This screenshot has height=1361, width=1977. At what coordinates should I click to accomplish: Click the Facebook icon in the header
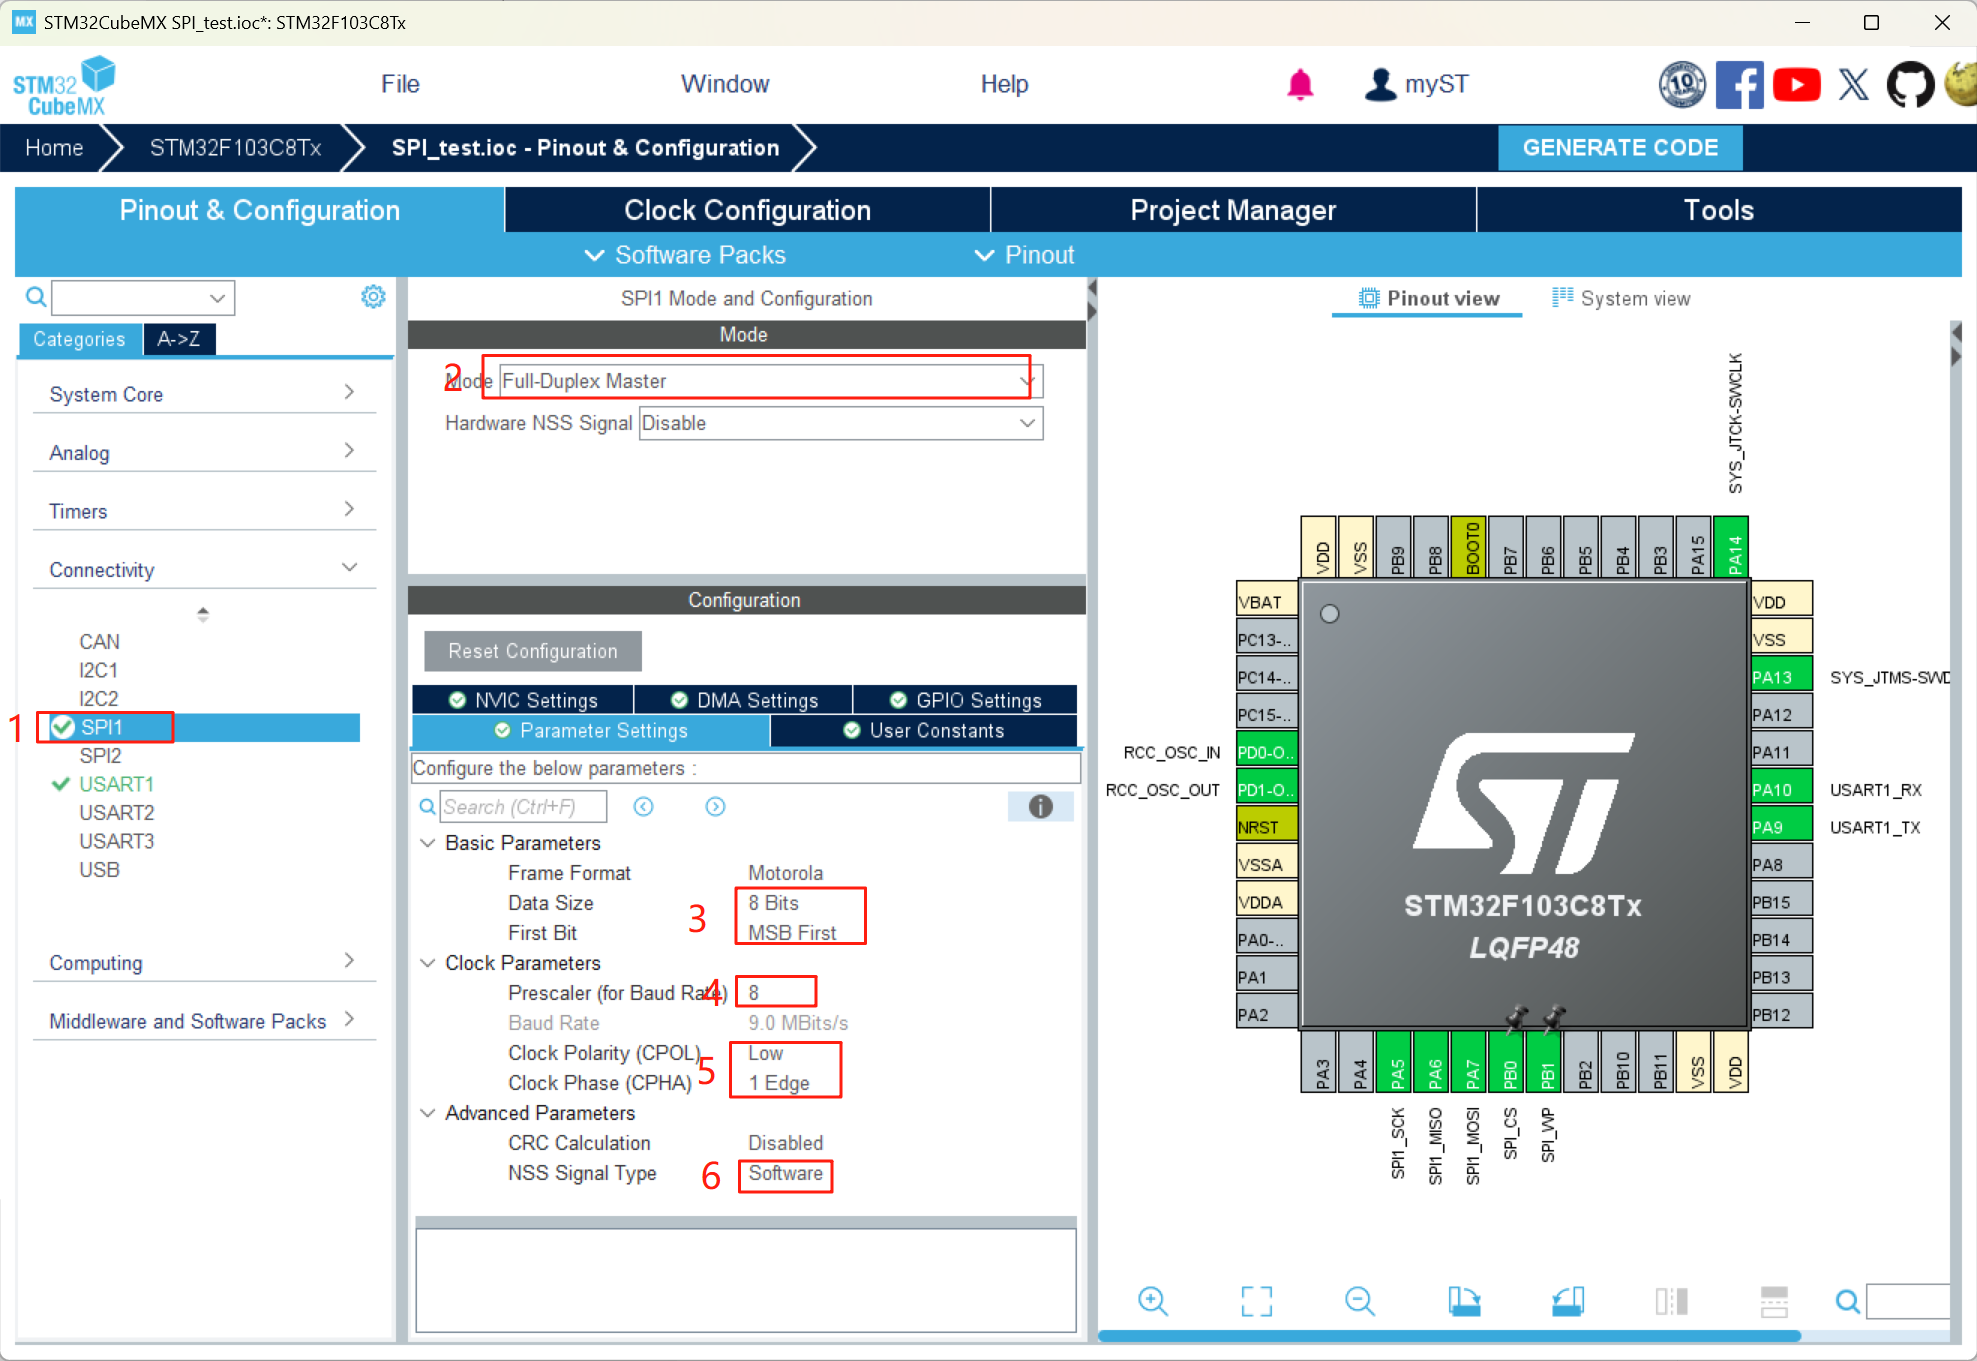[x=1740, y=84]
